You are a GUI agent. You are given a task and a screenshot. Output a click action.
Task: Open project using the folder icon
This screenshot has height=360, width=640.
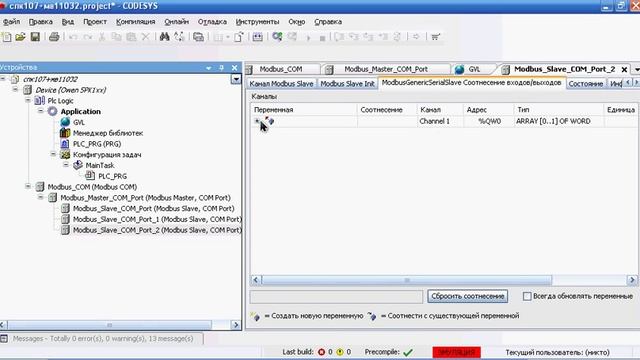20,37
